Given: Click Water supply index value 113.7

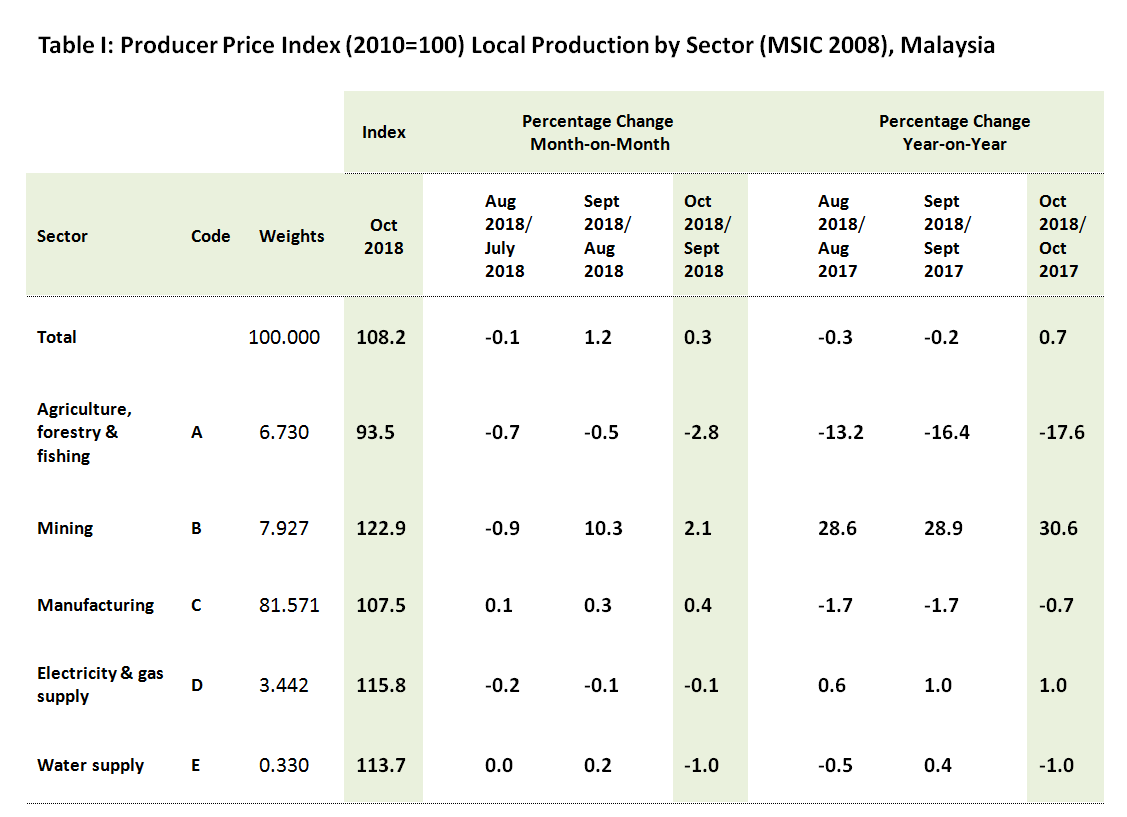Looking at the screenshot, I should click(381, 765).
